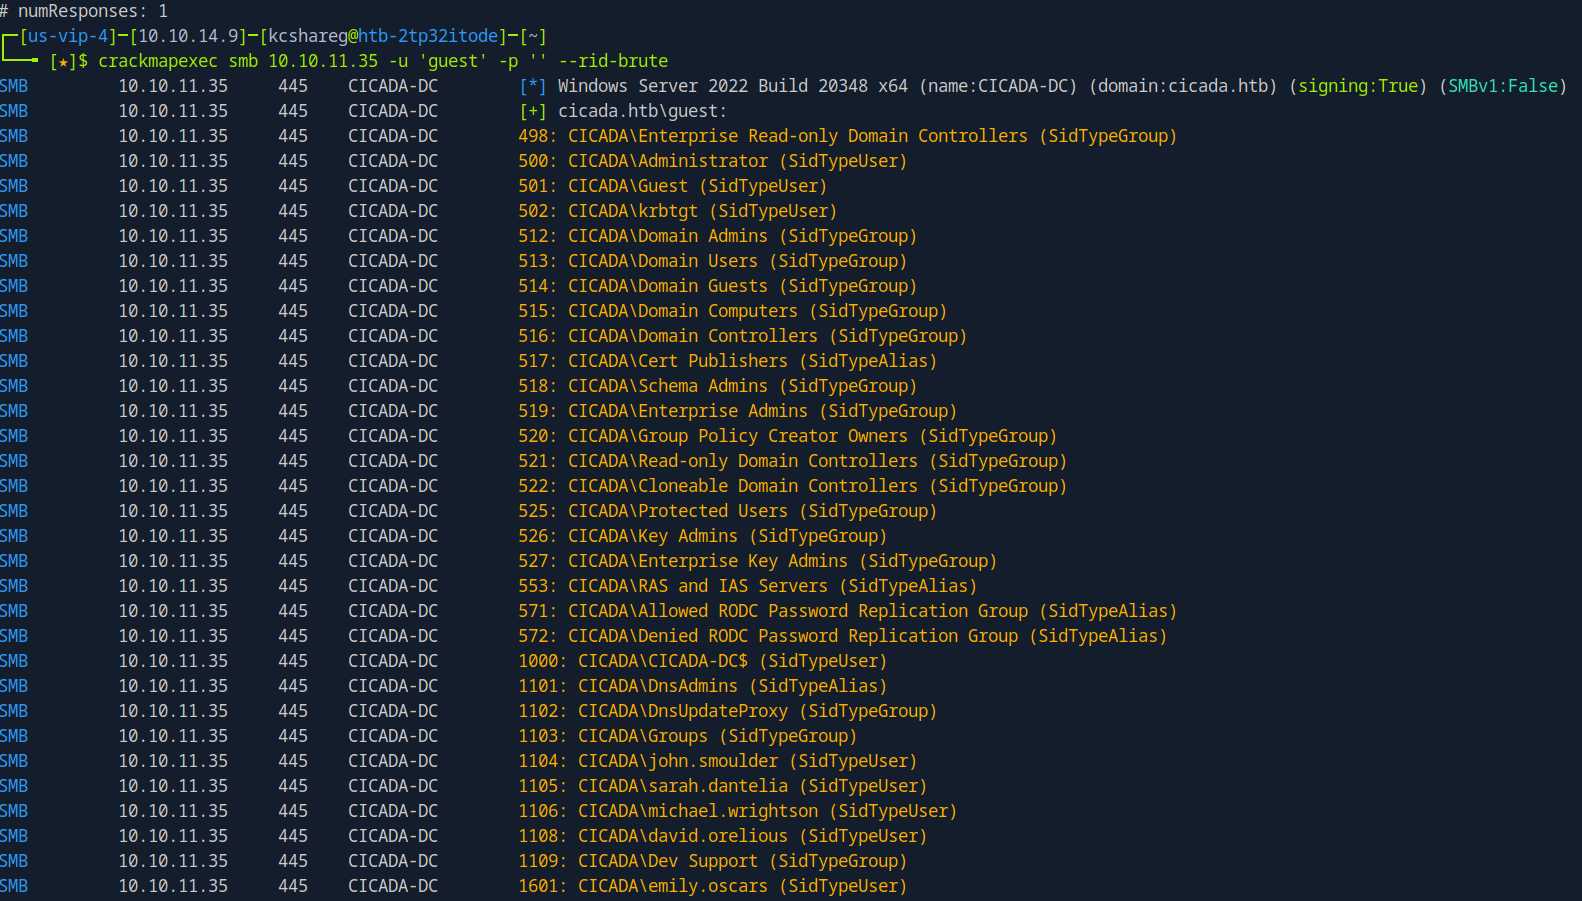This screenshot has width=1582, height=901.
Task: Click '519: CICADA\Enterprise Admins' entry
Action: tap(738, 411)
